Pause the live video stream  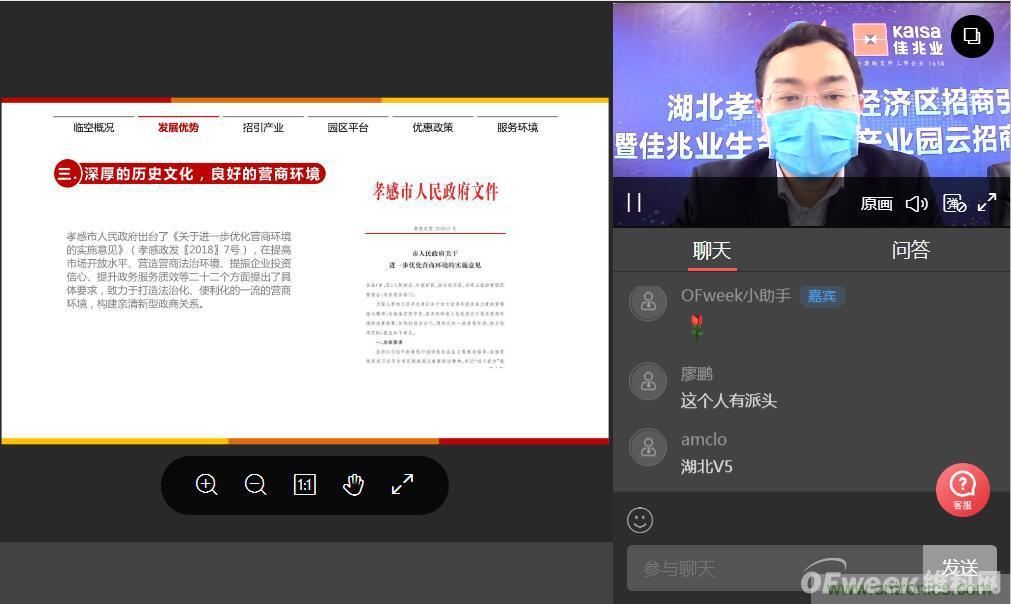(634, 203)
